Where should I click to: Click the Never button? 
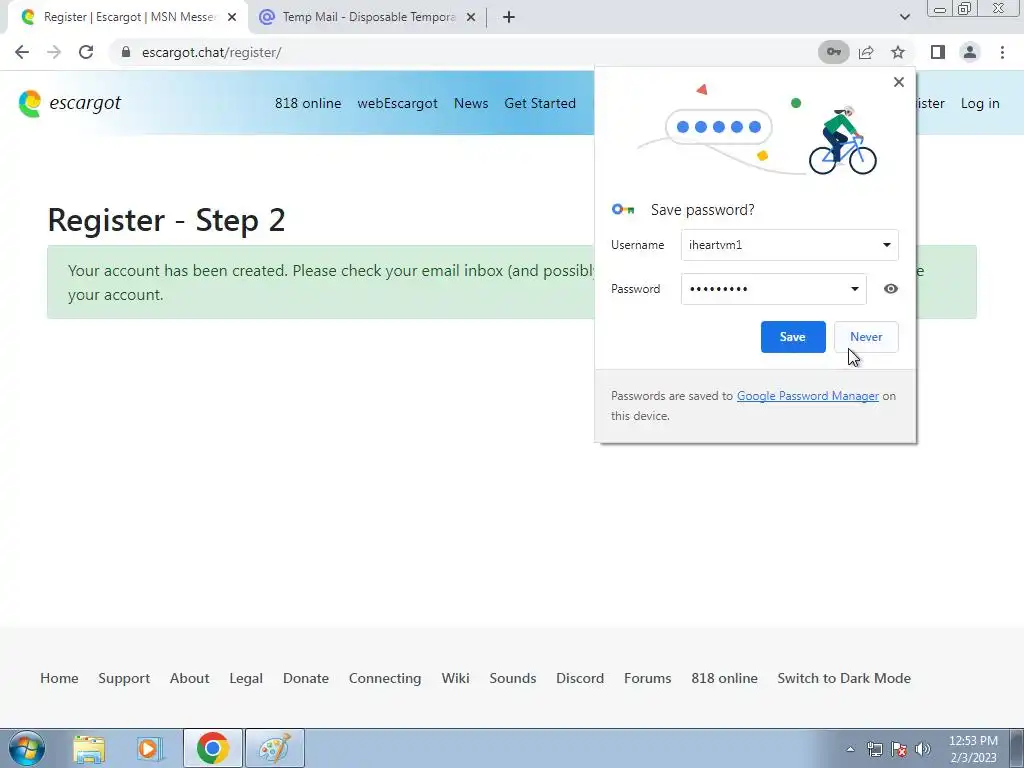(866, 337)
